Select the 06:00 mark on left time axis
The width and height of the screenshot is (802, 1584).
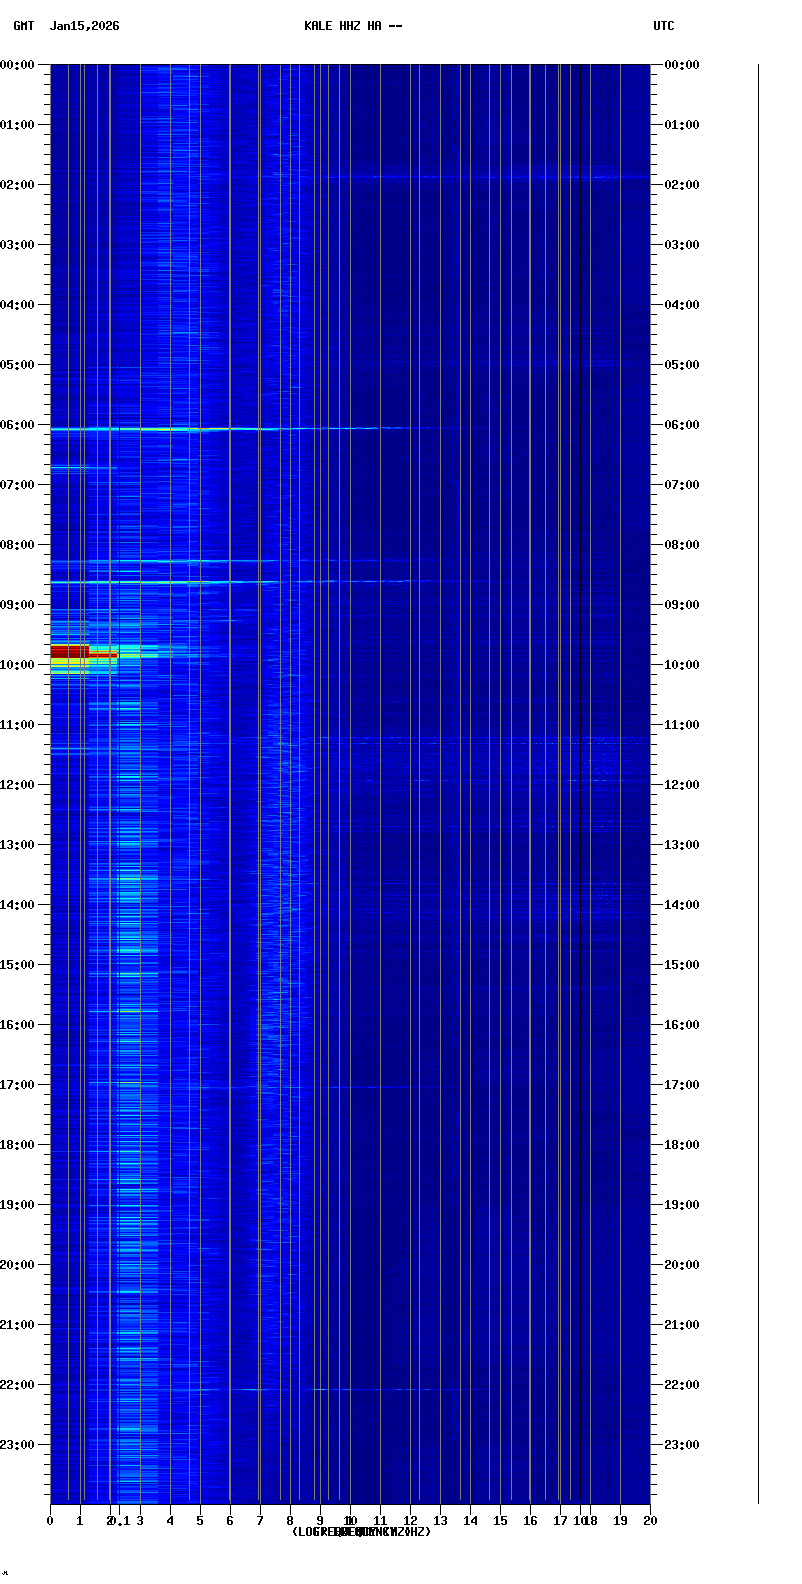pos(18,425)
